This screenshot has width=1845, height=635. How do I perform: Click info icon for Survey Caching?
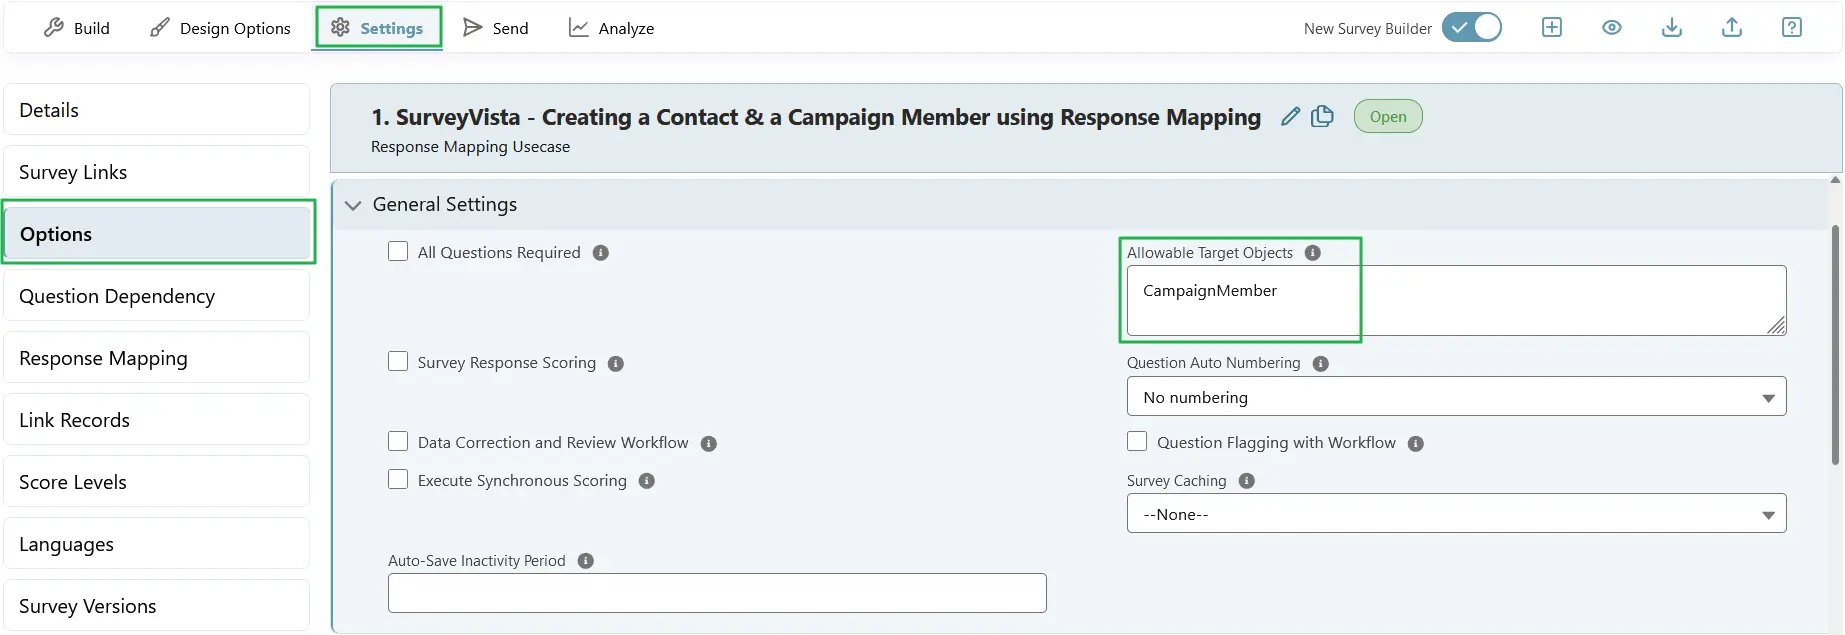1246,481
